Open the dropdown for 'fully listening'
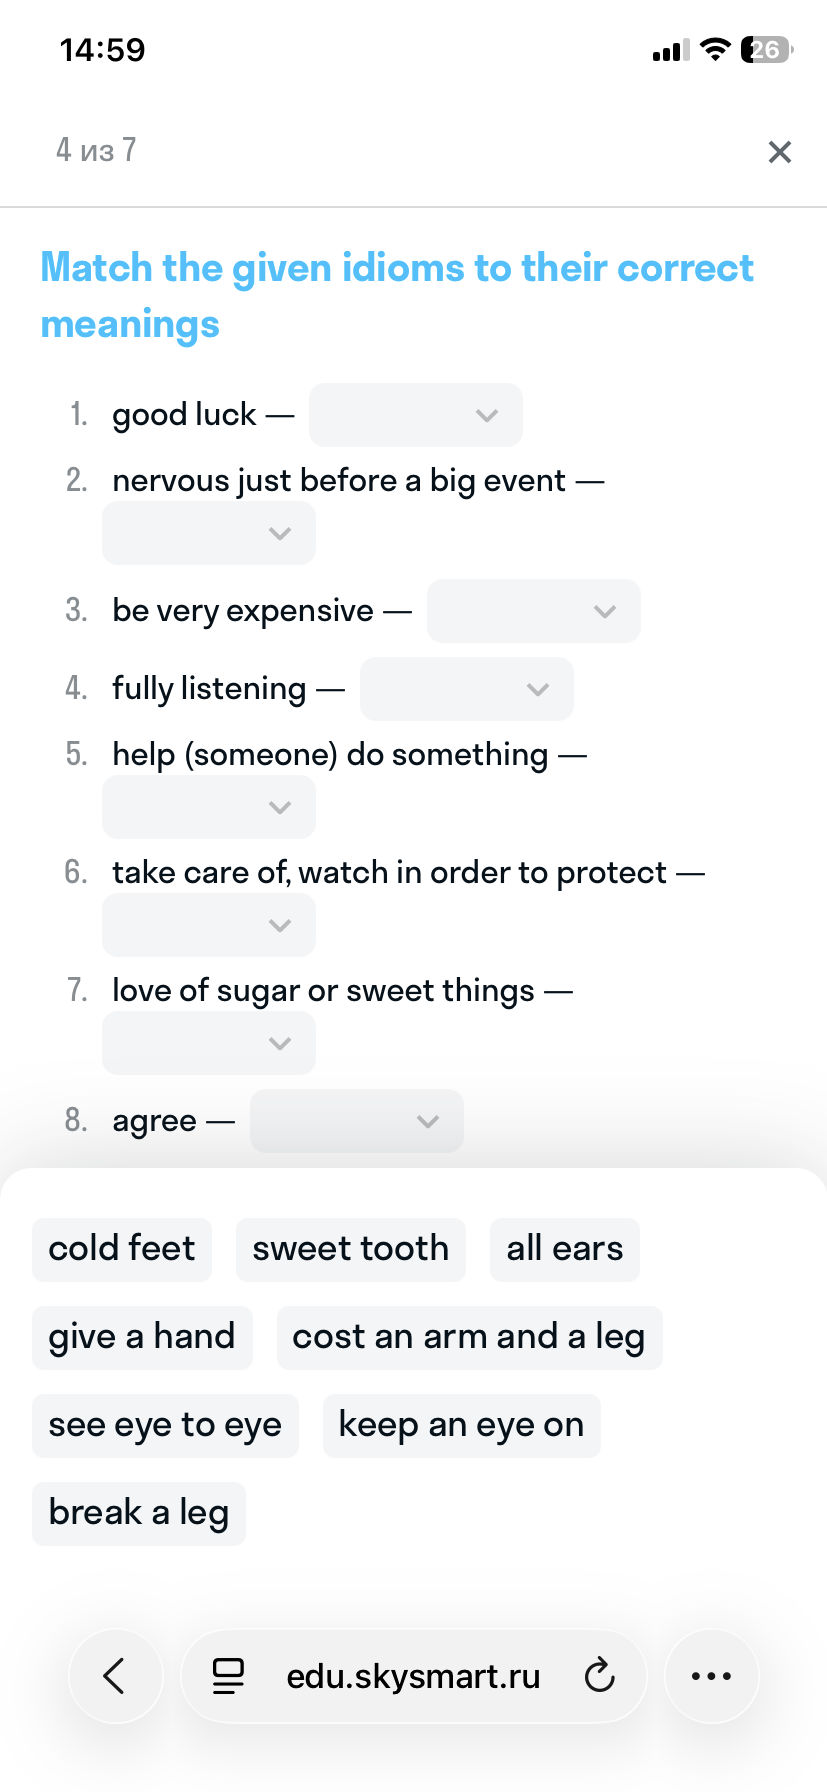 coord(466,689)
